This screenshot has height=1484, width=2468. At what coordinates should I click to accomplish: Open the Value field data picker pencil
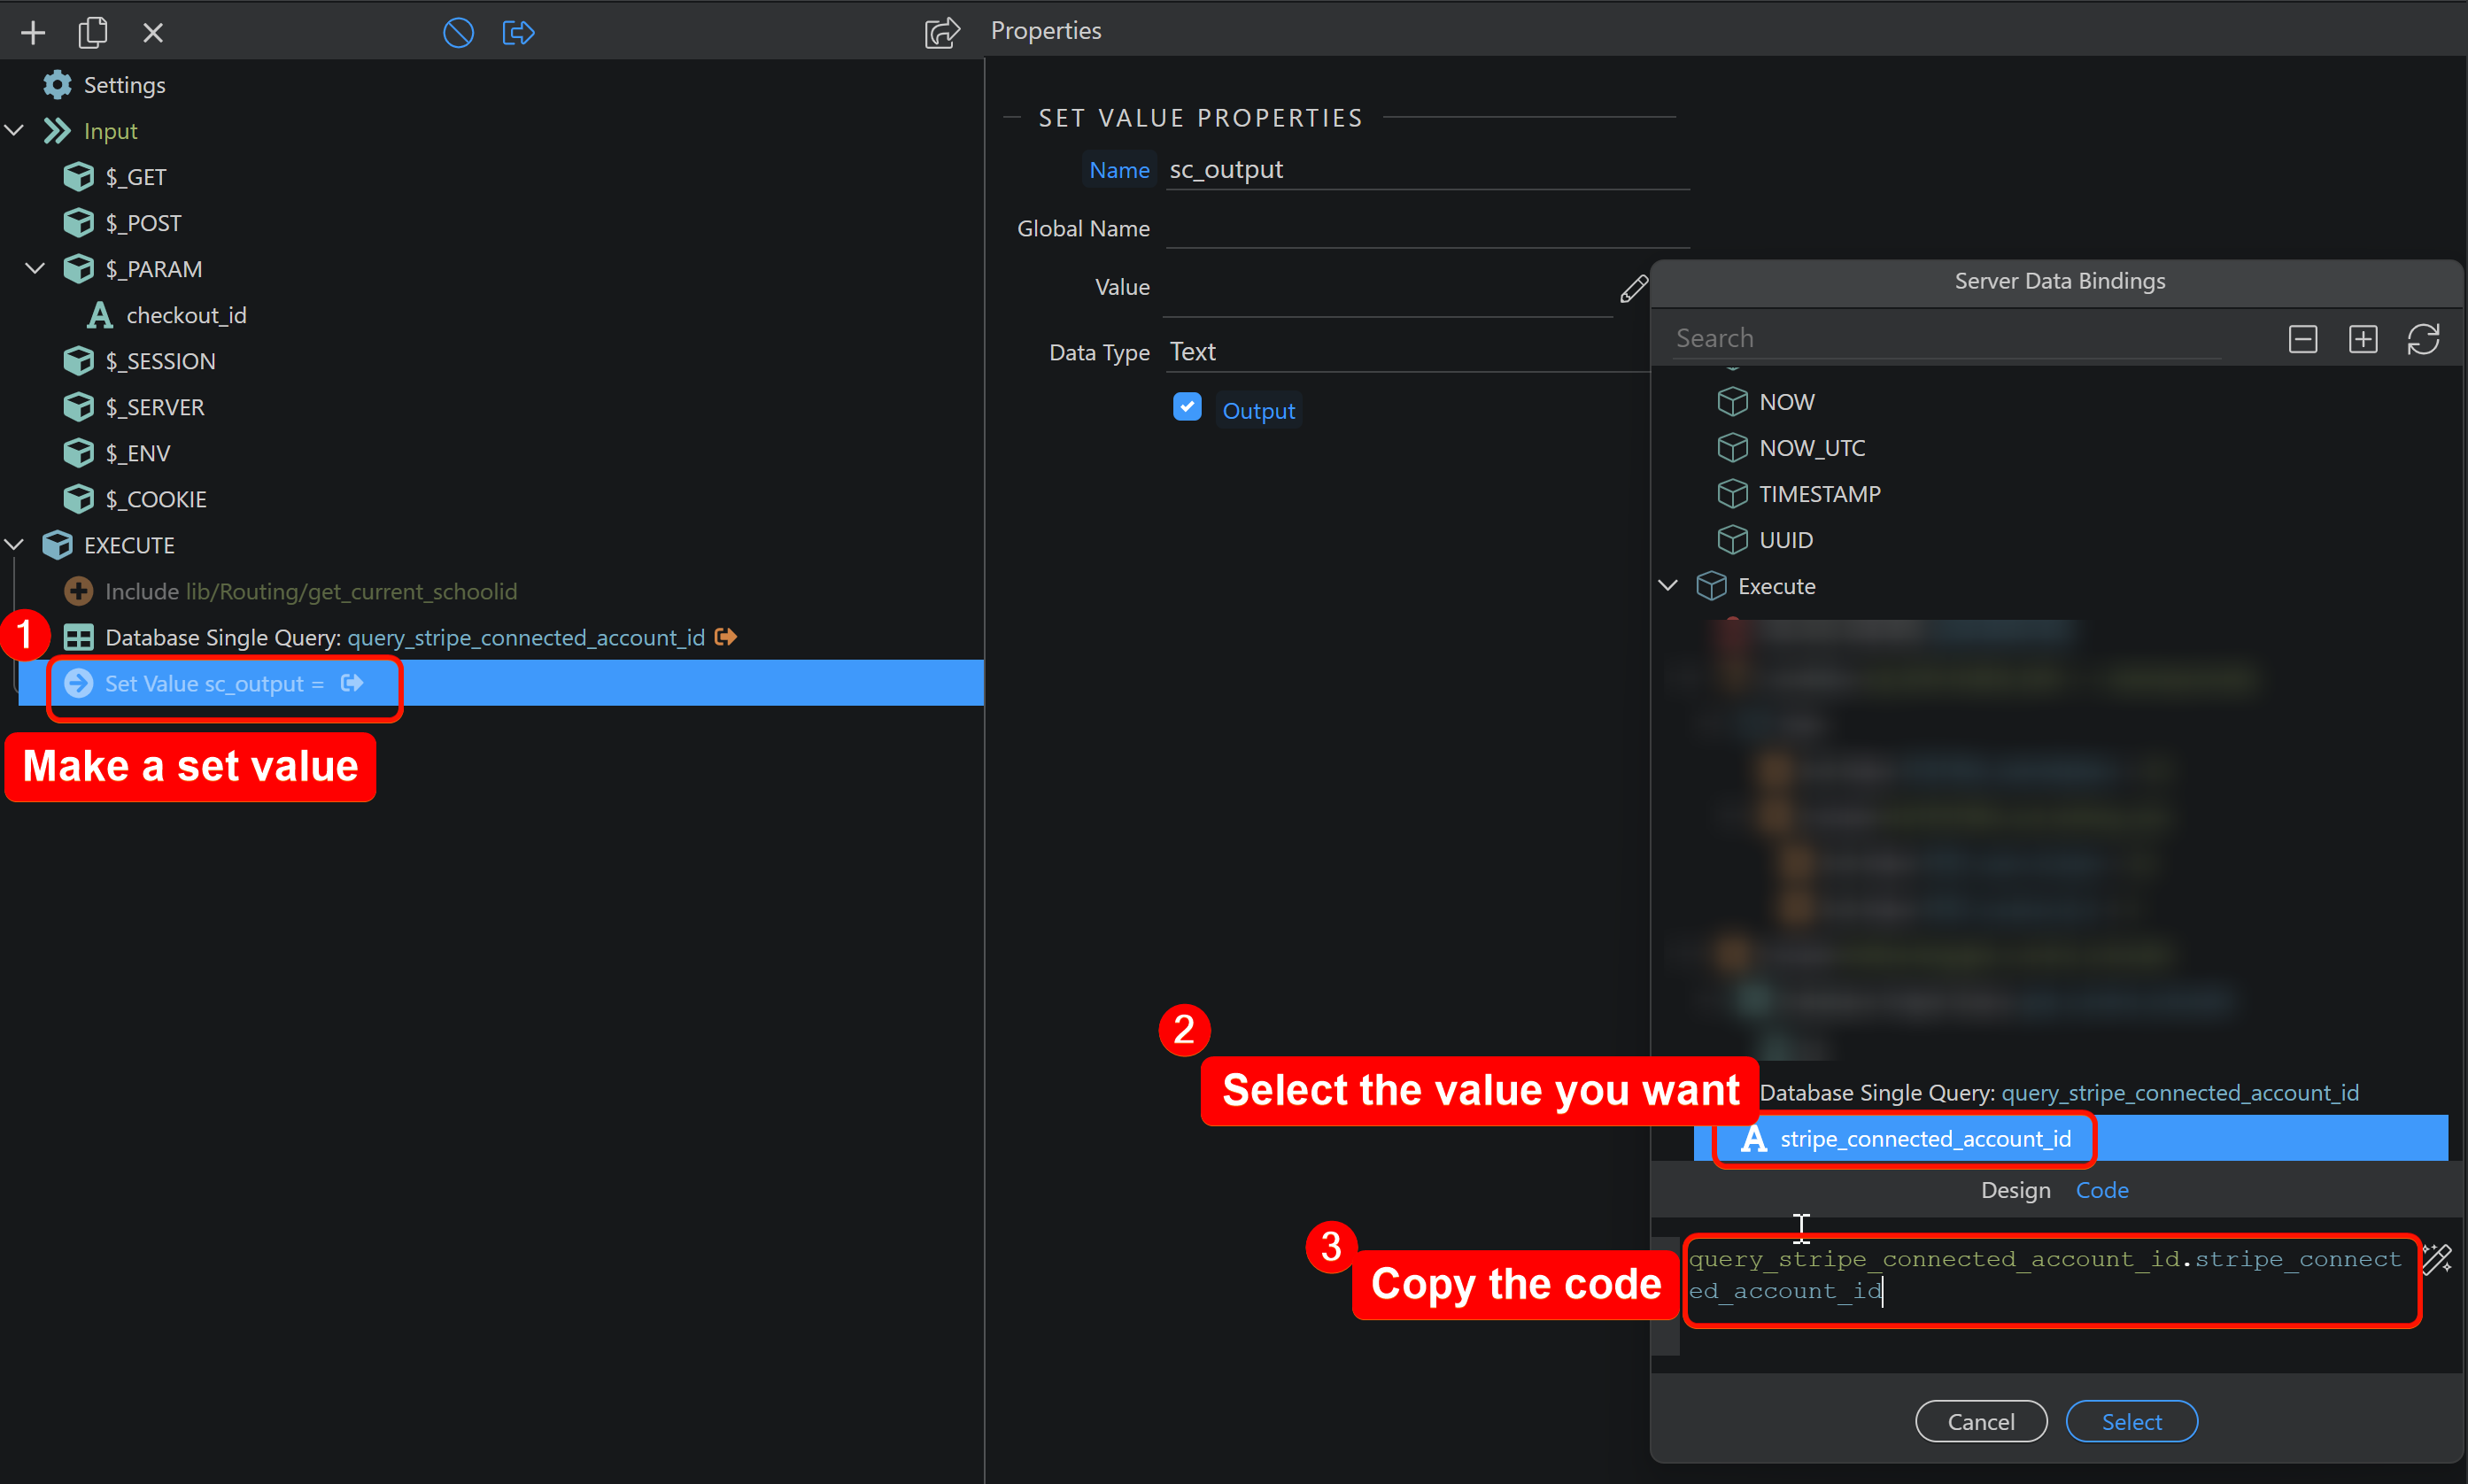click(x=1633, y=289)
